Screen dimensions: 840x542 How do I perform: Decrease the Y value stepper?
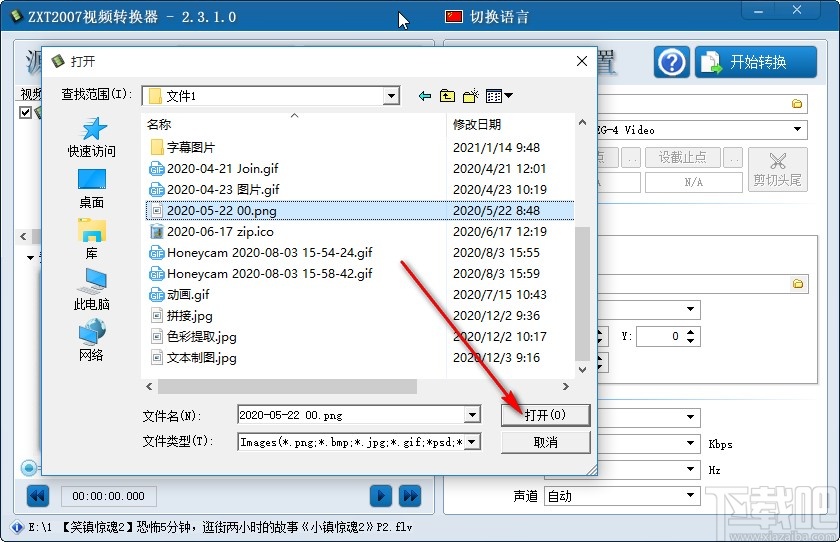691,341
